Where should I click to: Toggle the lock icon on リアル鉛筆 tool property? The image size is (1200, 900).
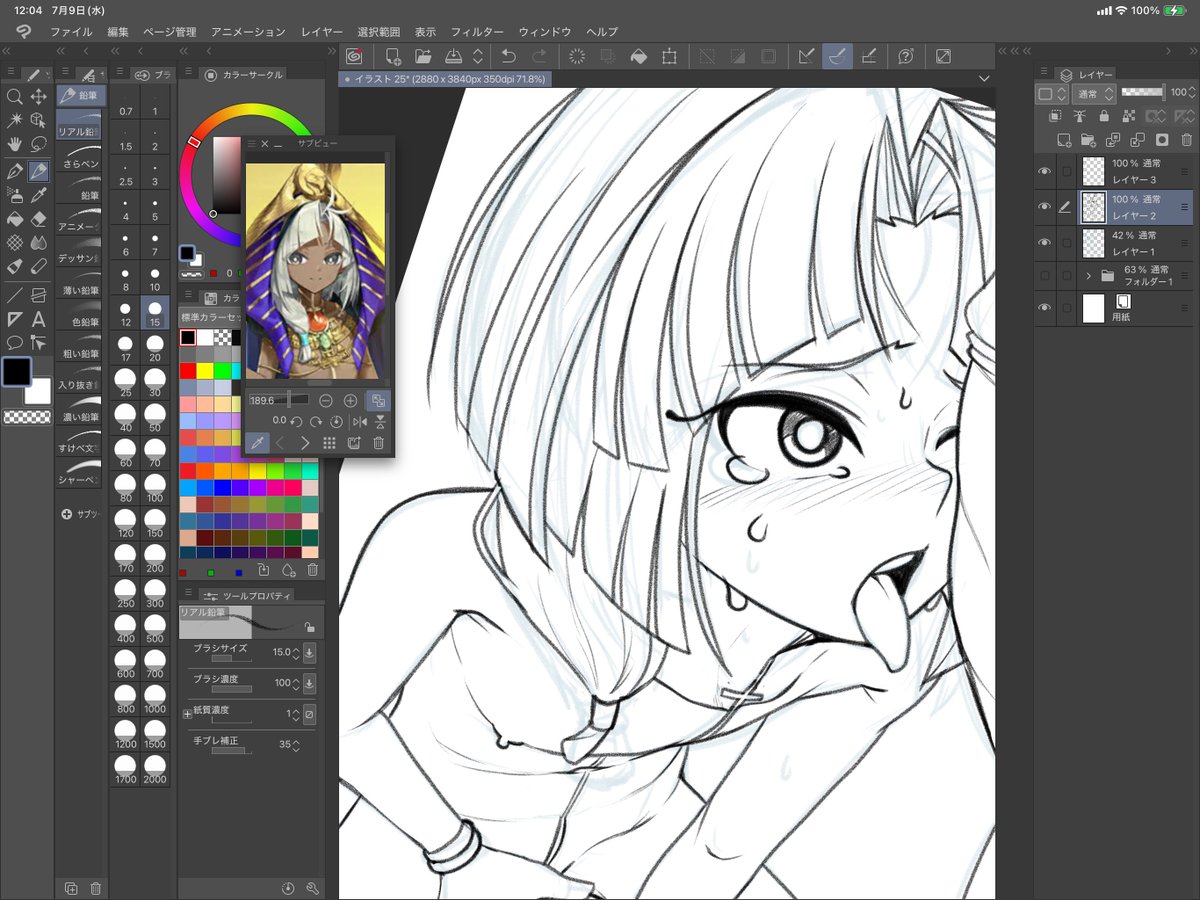(x=310, y=627)
